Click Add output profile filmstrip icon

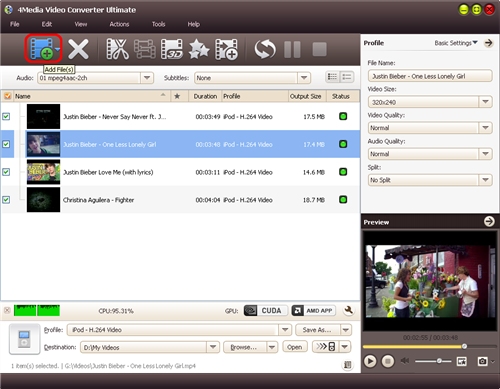tap(226, 49)
